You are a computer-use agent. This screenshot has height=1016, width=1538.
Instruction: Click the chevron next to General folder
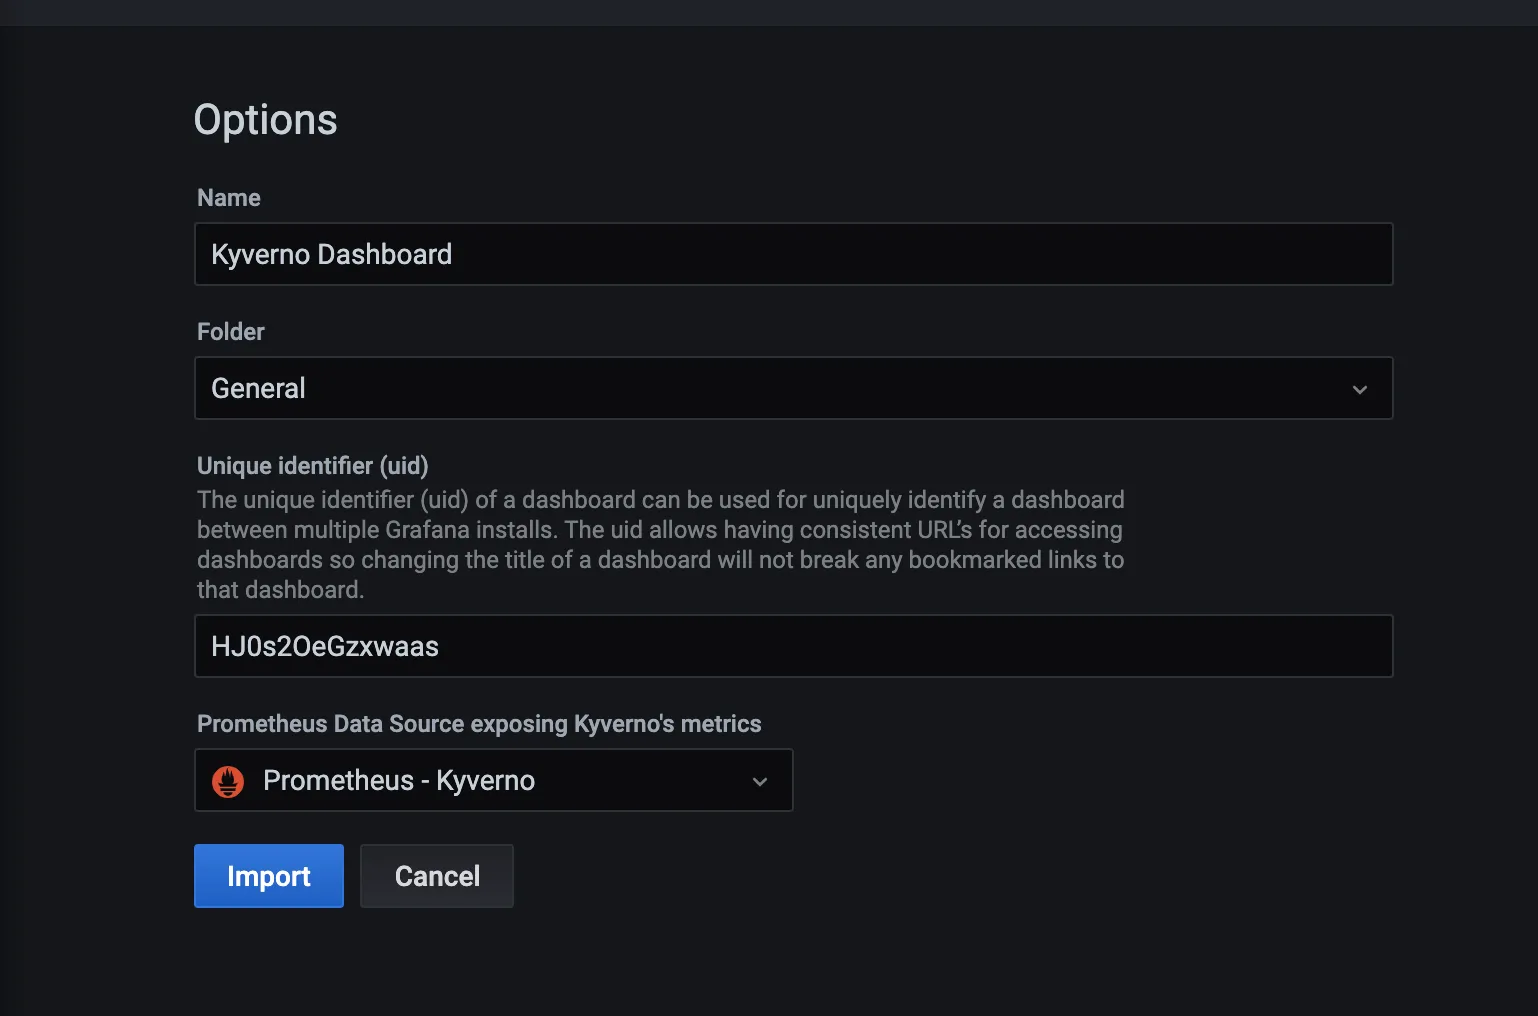(1359, 388)
